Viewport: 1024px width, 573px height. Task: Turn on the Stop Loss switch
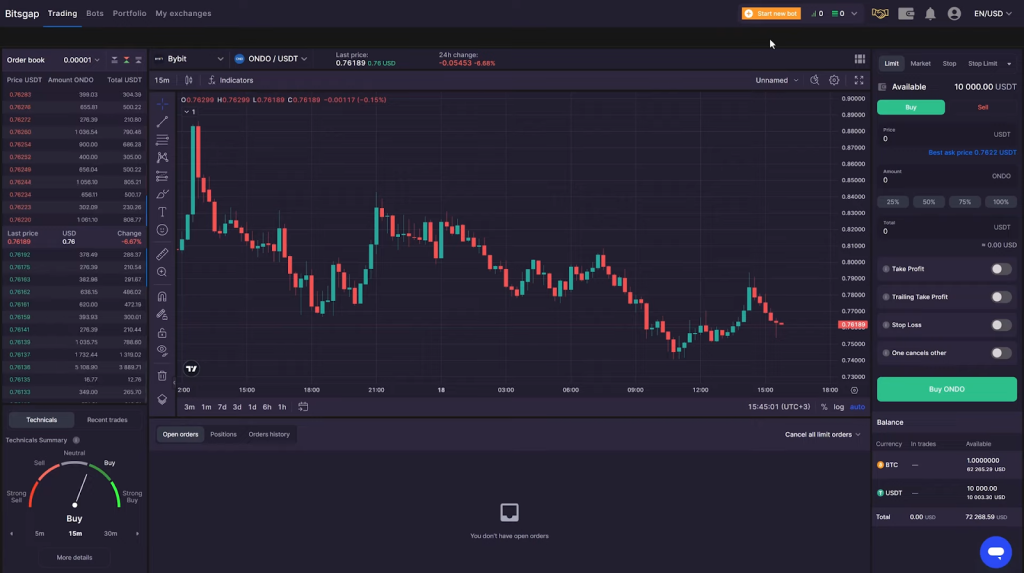1000,325
